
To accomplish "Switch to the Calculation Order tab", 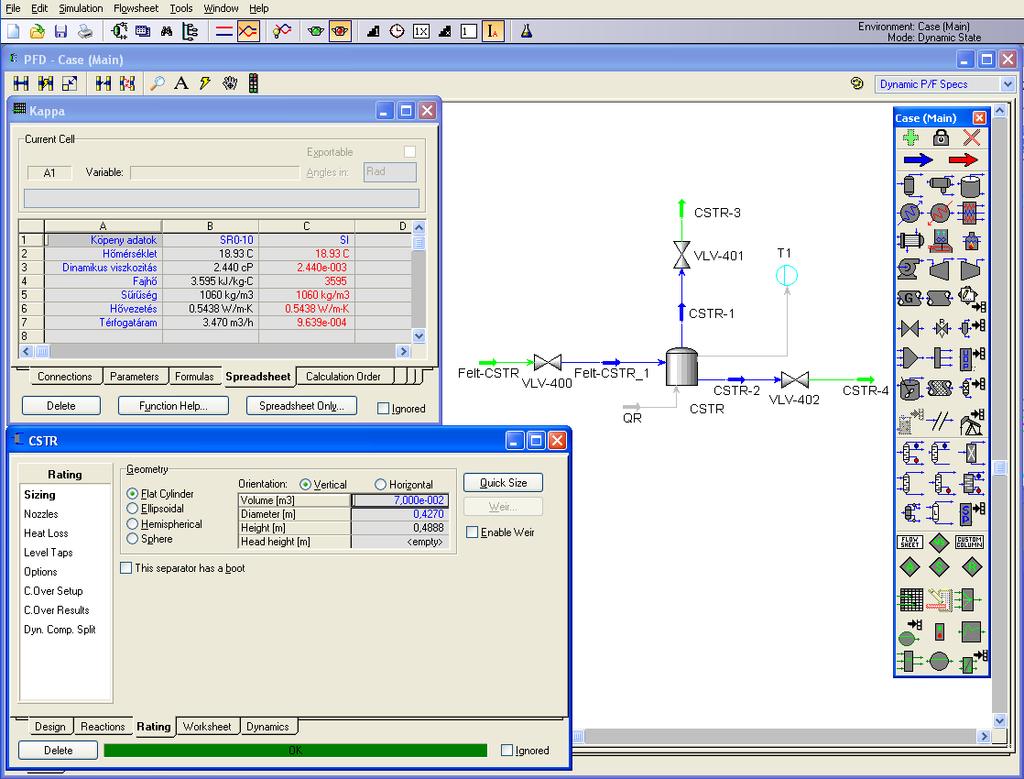I will tap(343, 377).
